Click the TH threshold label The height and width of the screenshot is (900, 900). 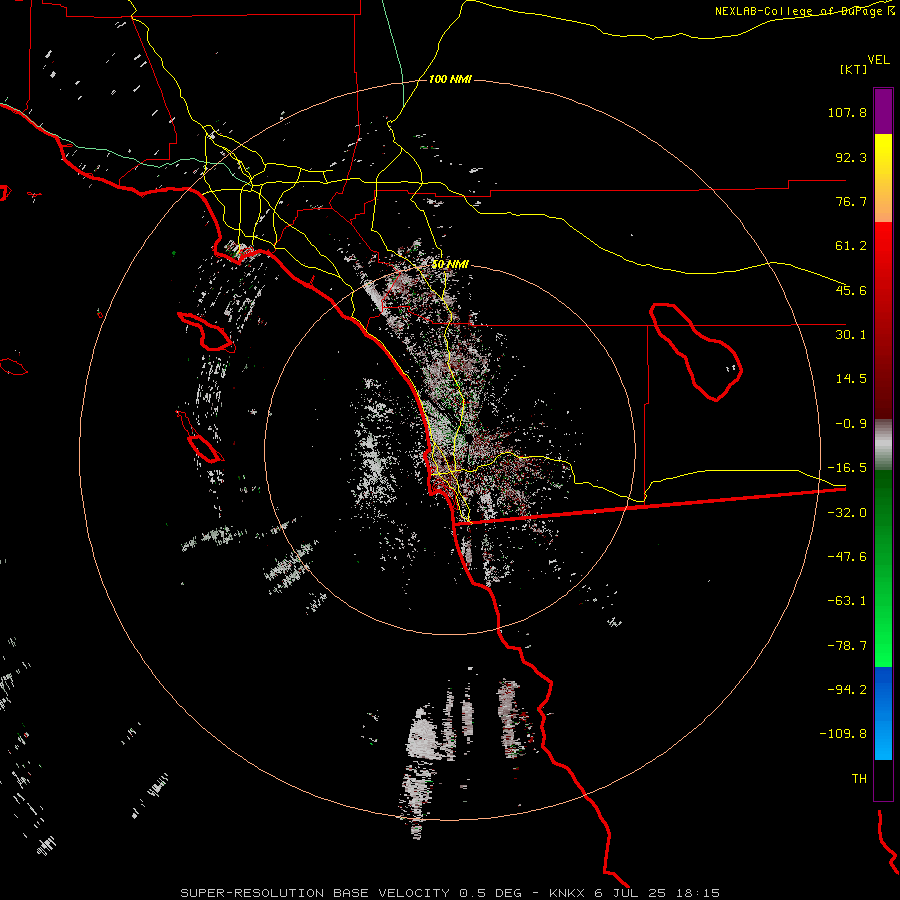[859, 778]
